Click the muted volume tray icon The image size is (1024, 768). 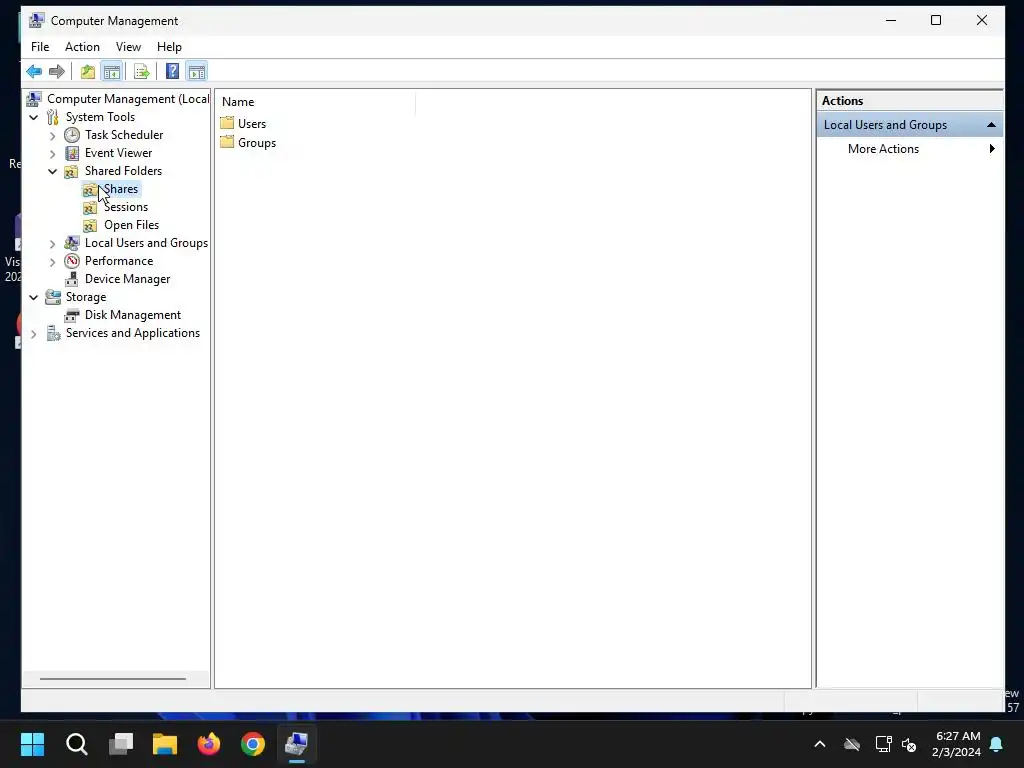click(908, 744)
